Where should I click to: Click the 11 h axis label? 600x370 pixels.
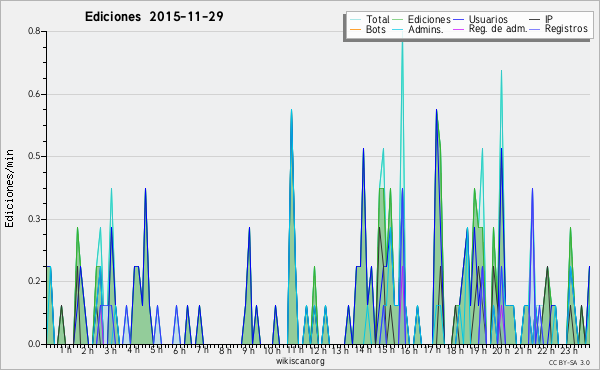[295, 350]
